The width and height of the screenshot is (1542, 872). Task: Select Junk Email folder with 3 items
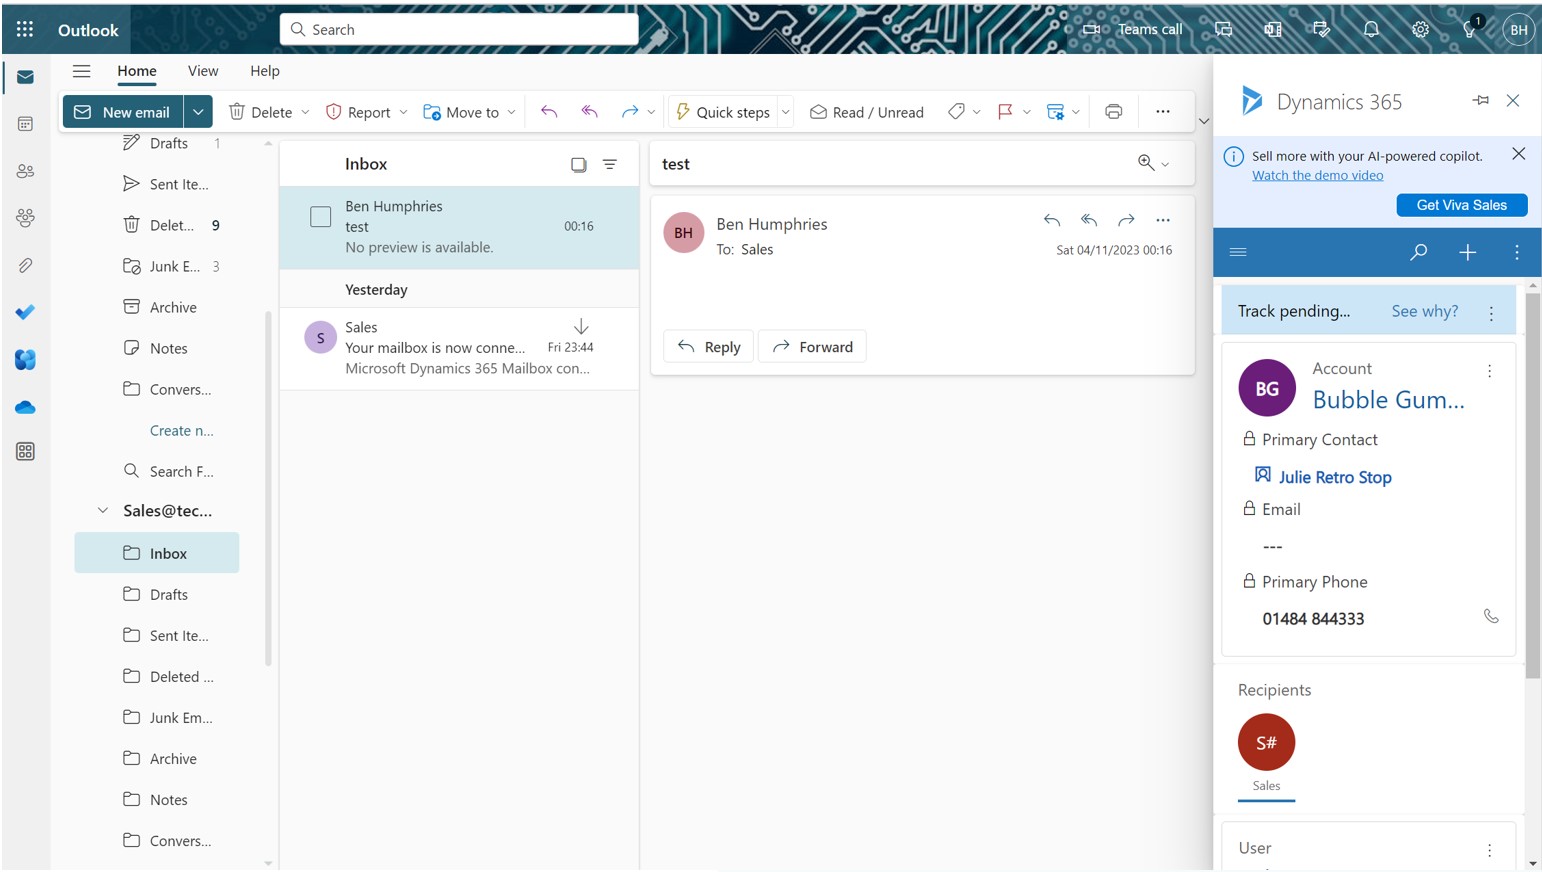(171, 266)
